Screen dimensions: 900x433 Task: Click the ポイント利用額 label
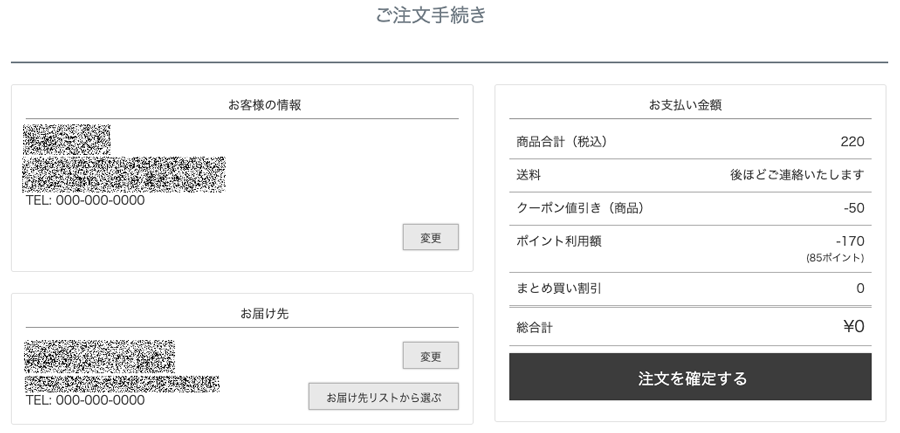(558, 241)
